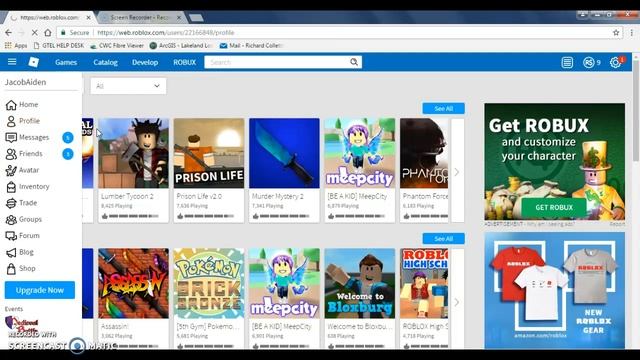Open Shop in the sidebar
The width and height of the screenshot is (640, 360).
pyautogui.click(x=20, y=269)
